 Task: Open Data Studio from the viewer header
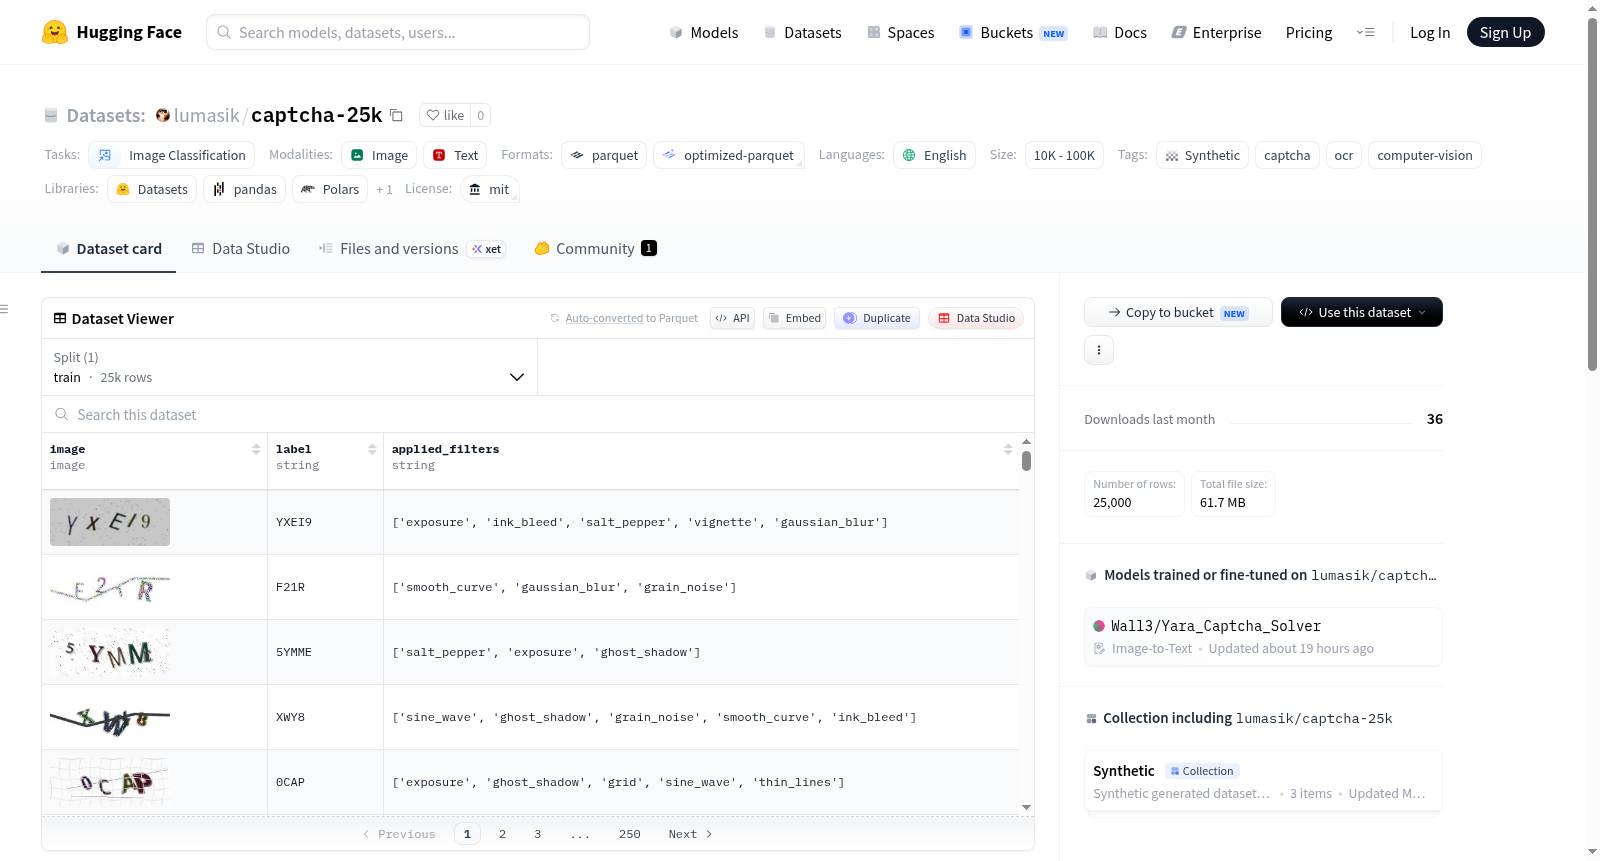coord(976,318)
